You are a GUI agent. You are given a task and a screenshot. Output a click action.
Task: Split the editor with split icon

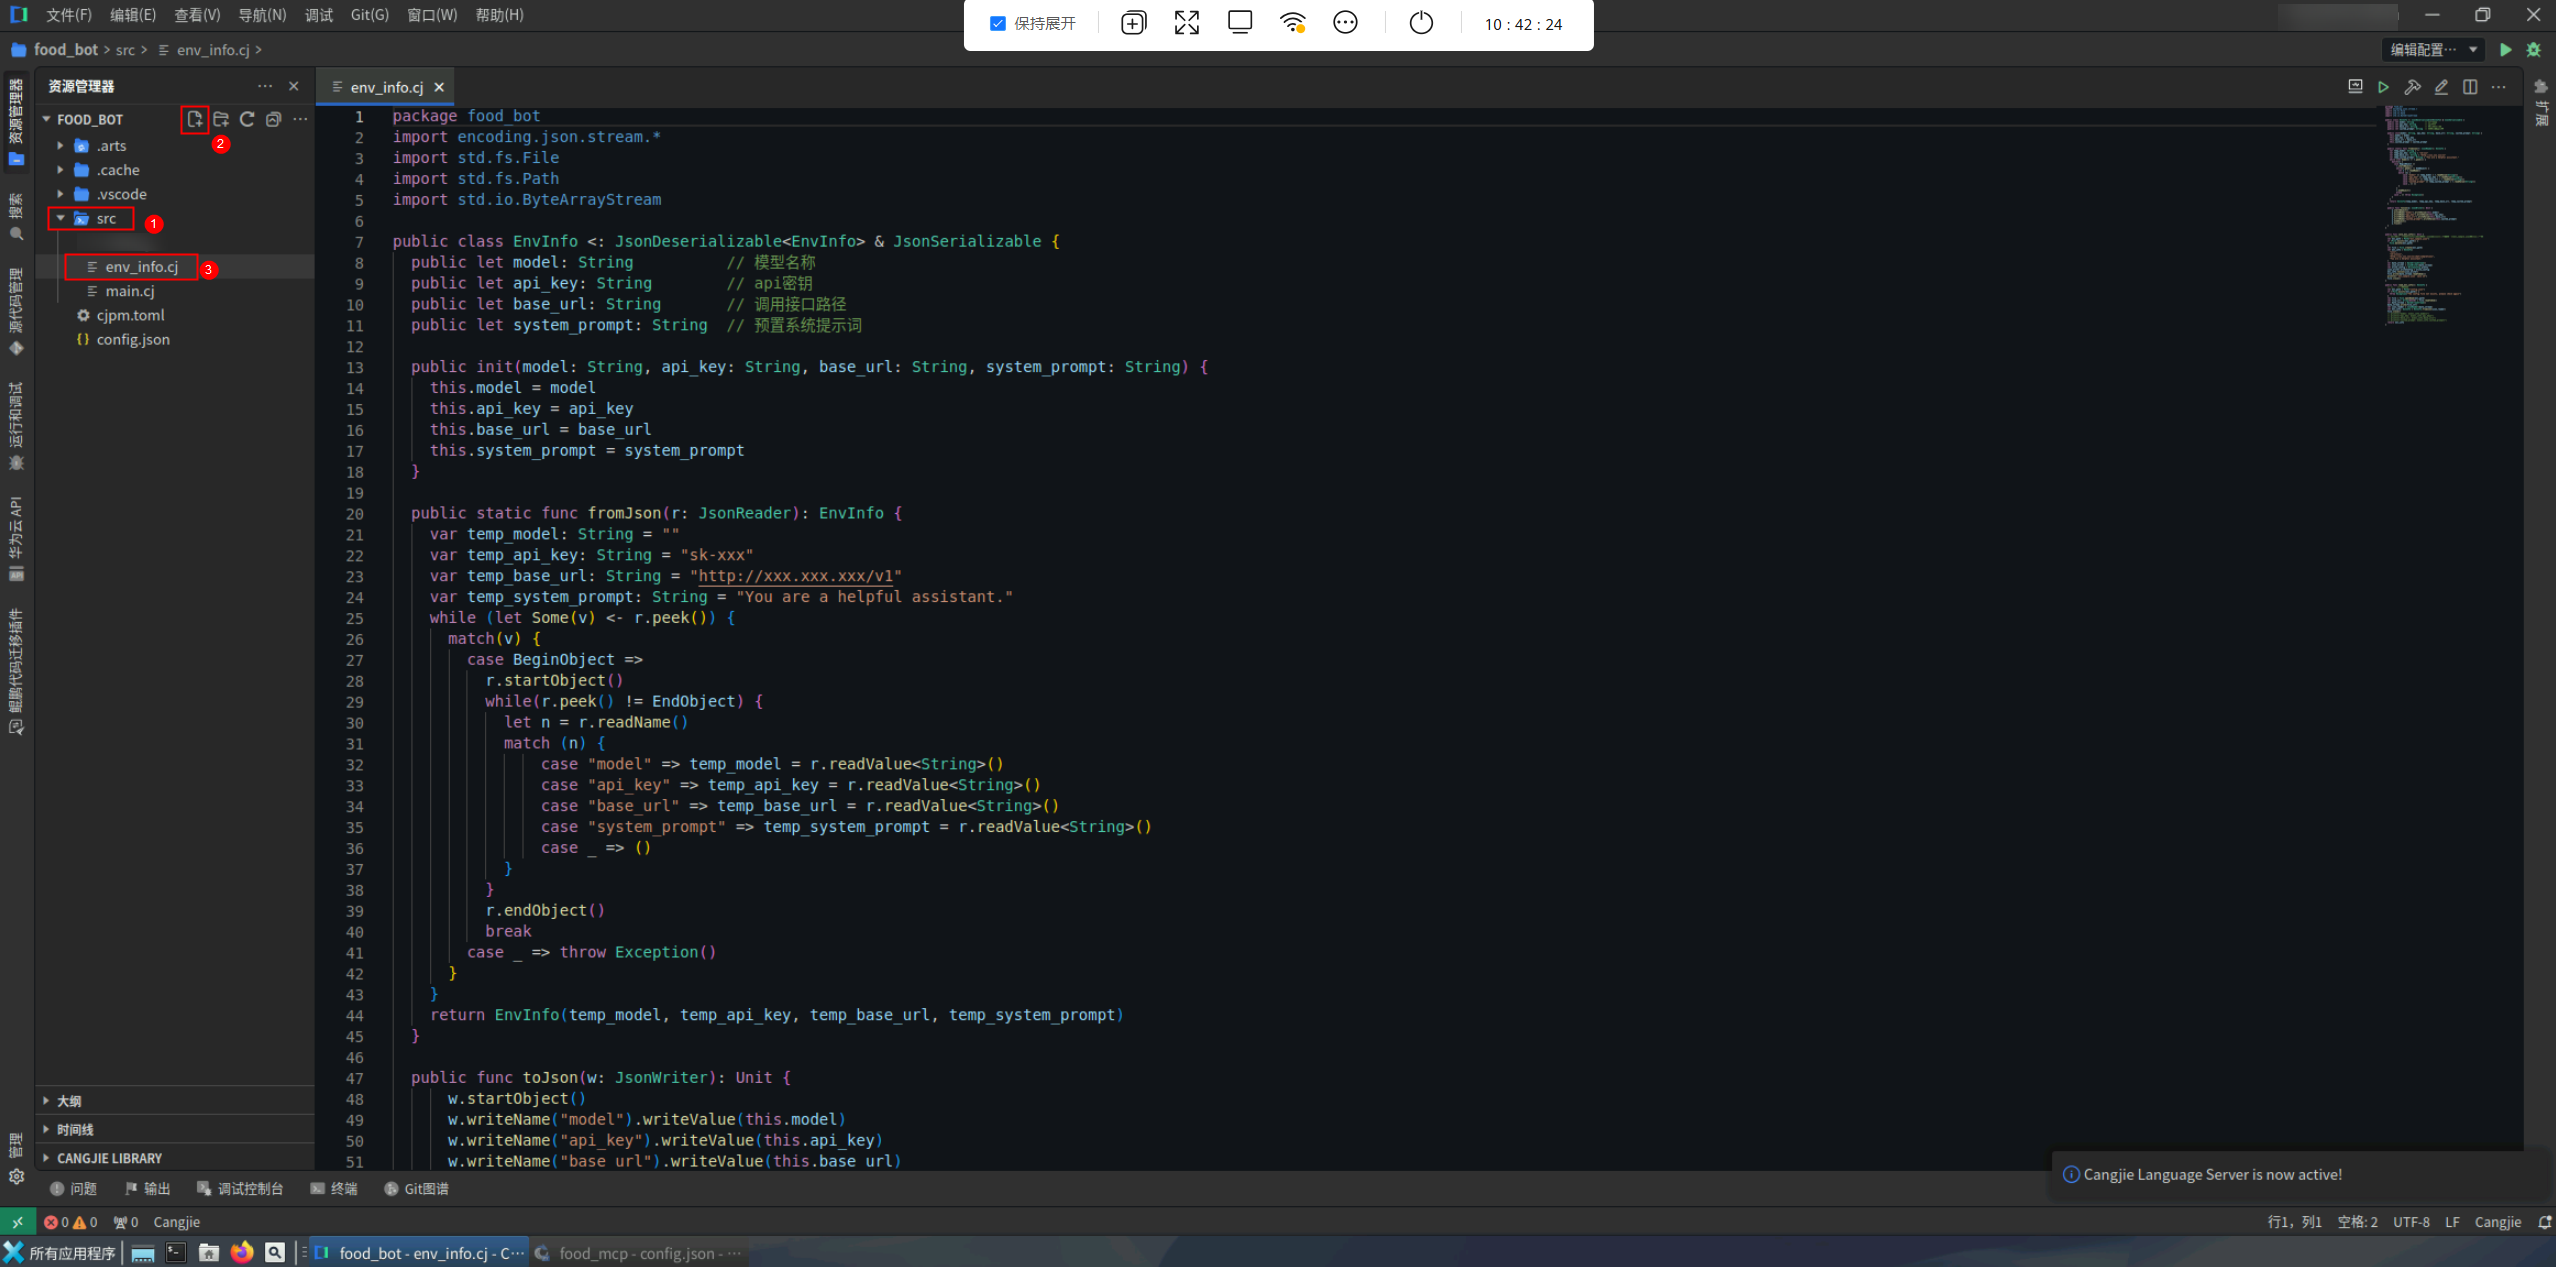(2470, 87)
